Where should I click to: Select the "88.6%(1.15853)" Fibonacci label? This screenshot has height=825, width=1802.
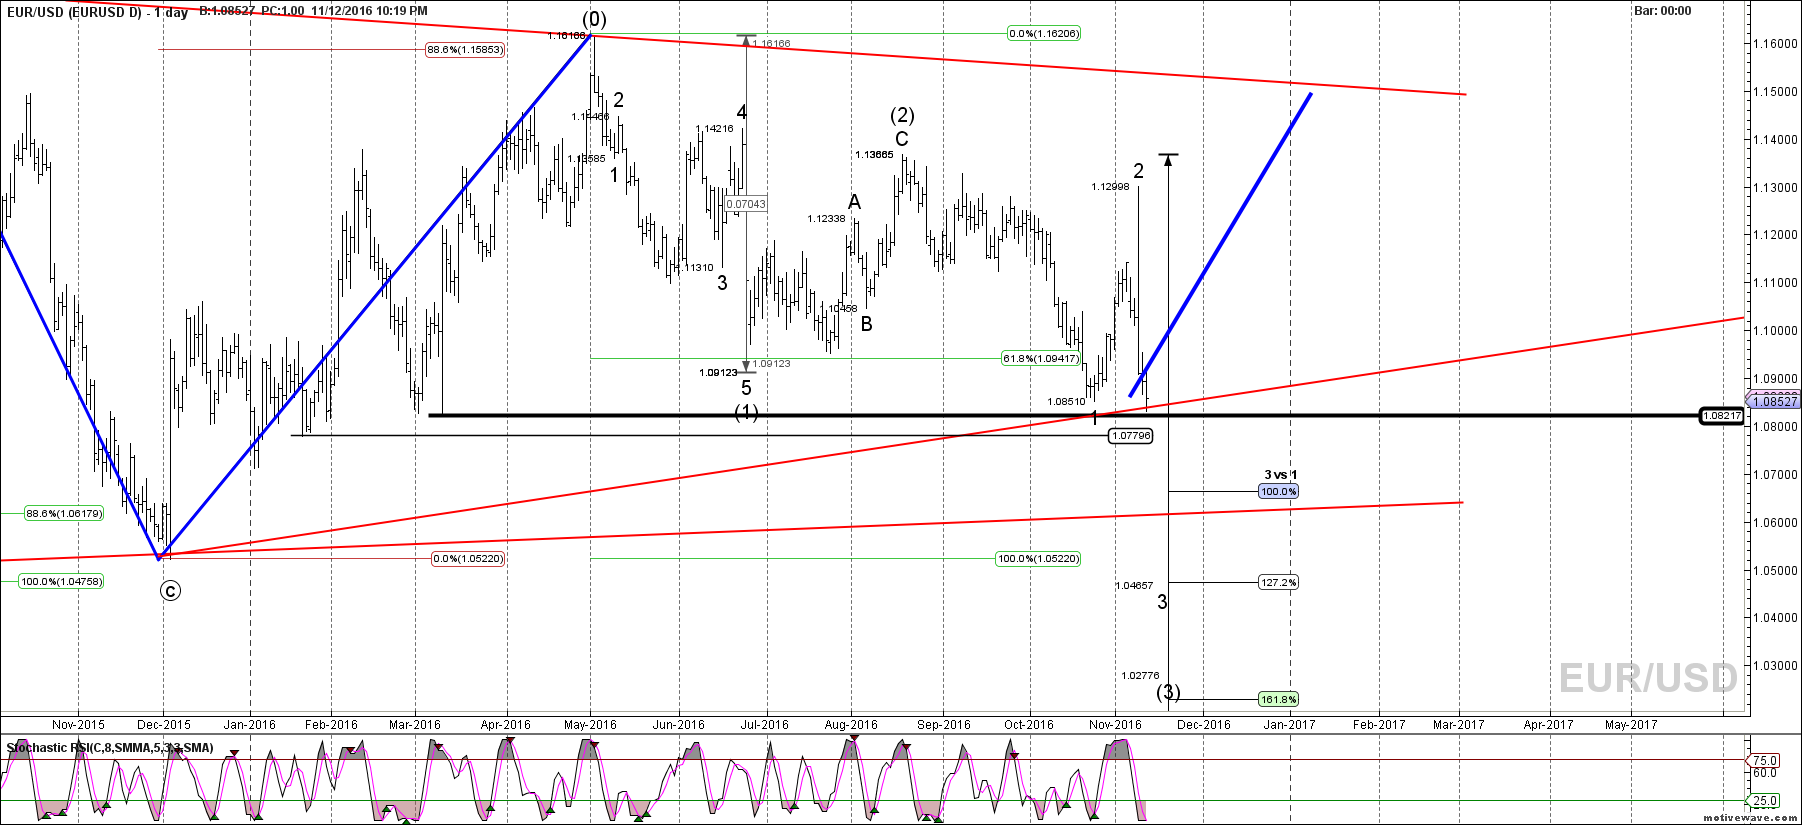click(465, 49)
